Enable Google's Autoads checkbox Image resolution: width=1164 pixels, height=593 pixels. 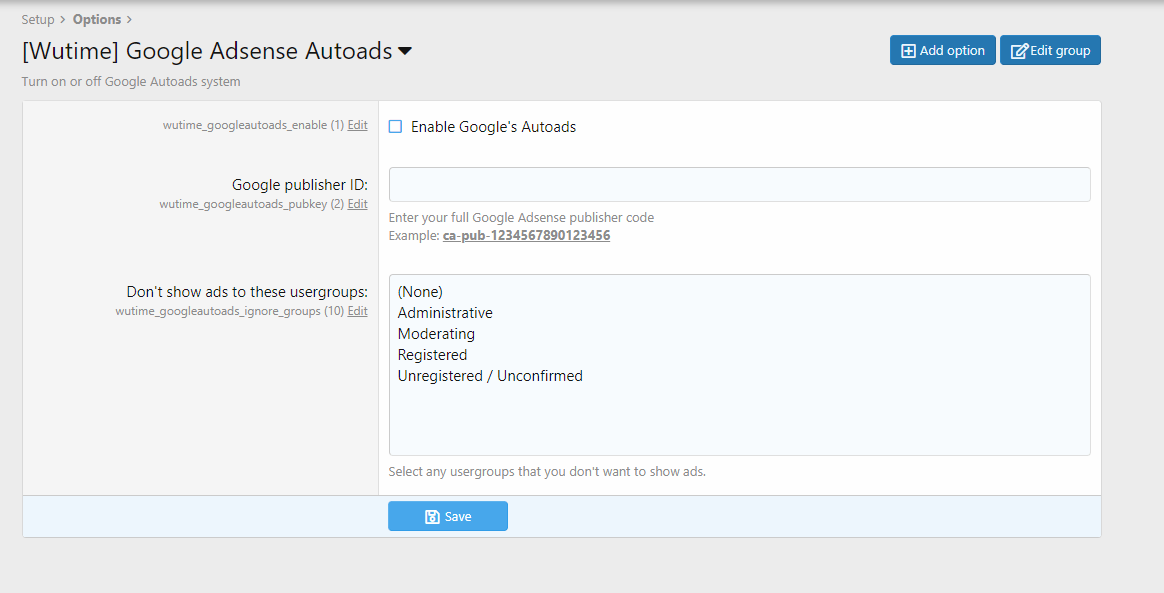coord(395,127)
